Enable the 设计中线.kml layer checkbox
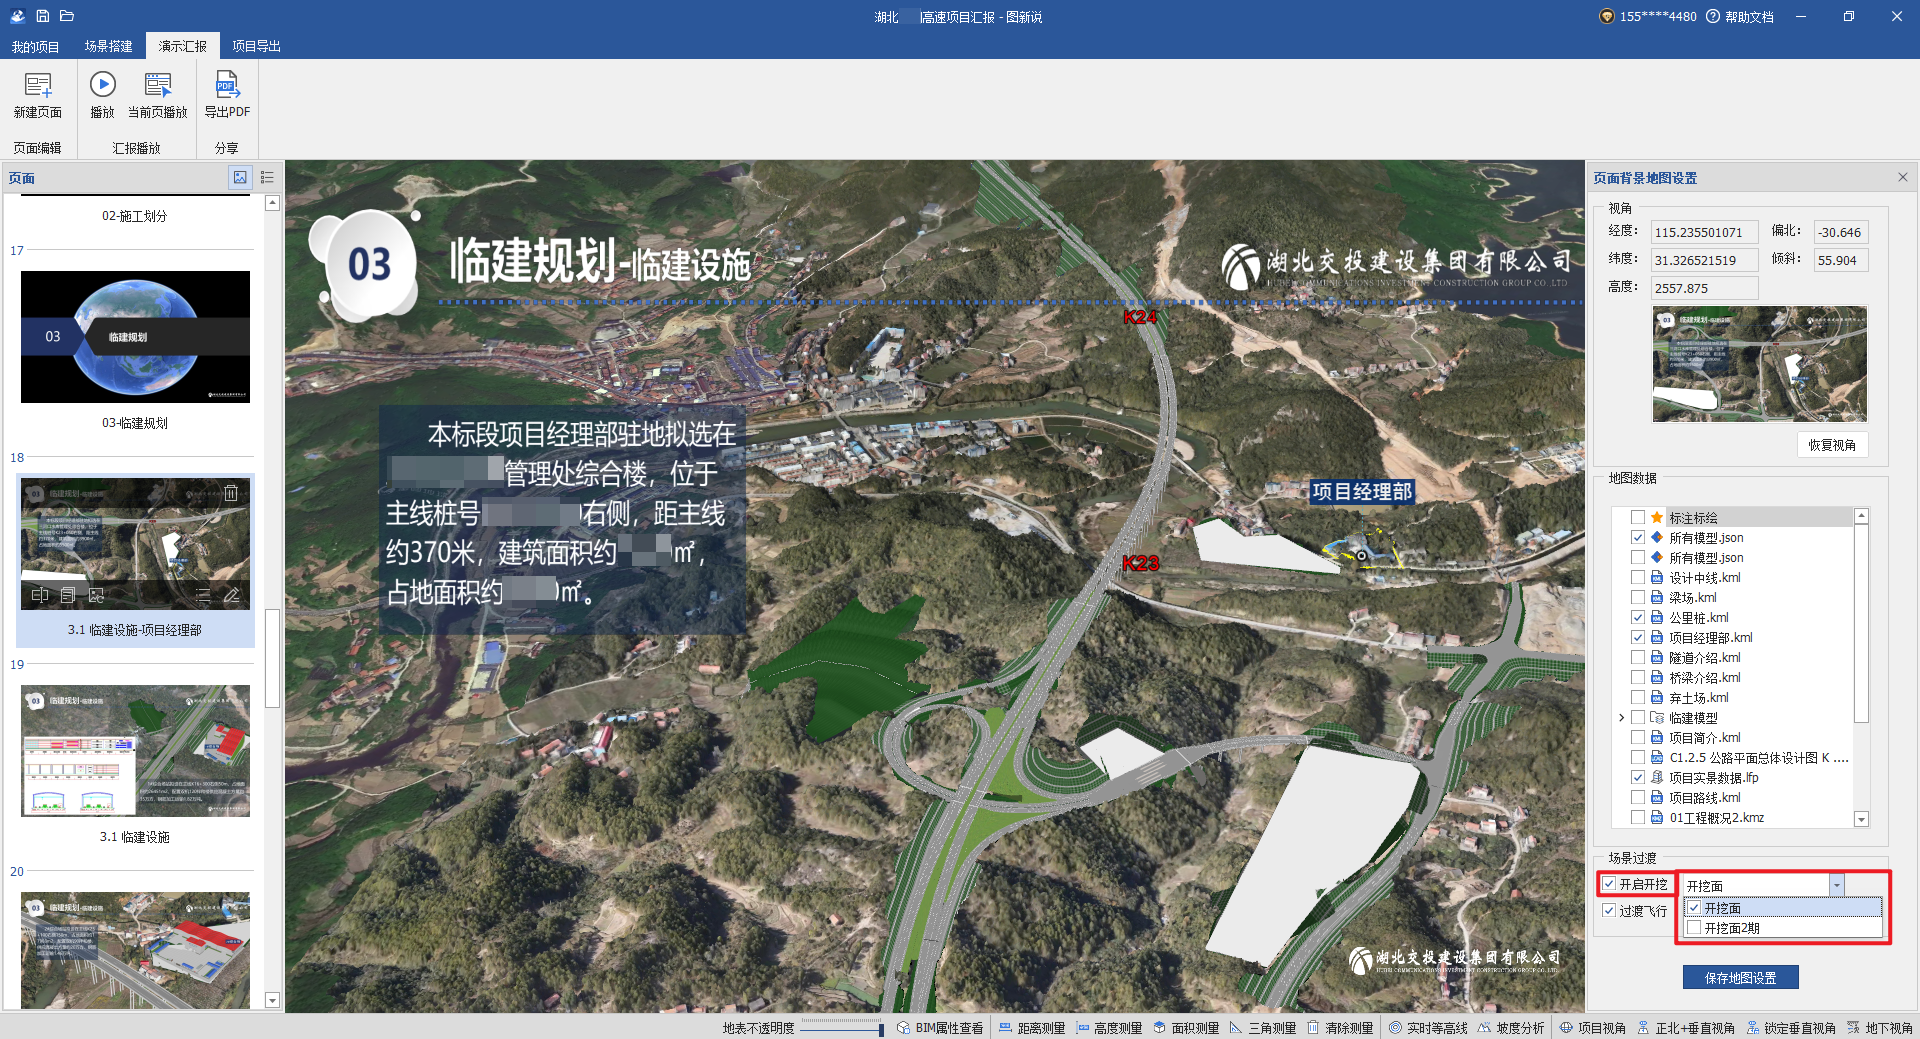 pyautogui.click(x=1638, y=578)
